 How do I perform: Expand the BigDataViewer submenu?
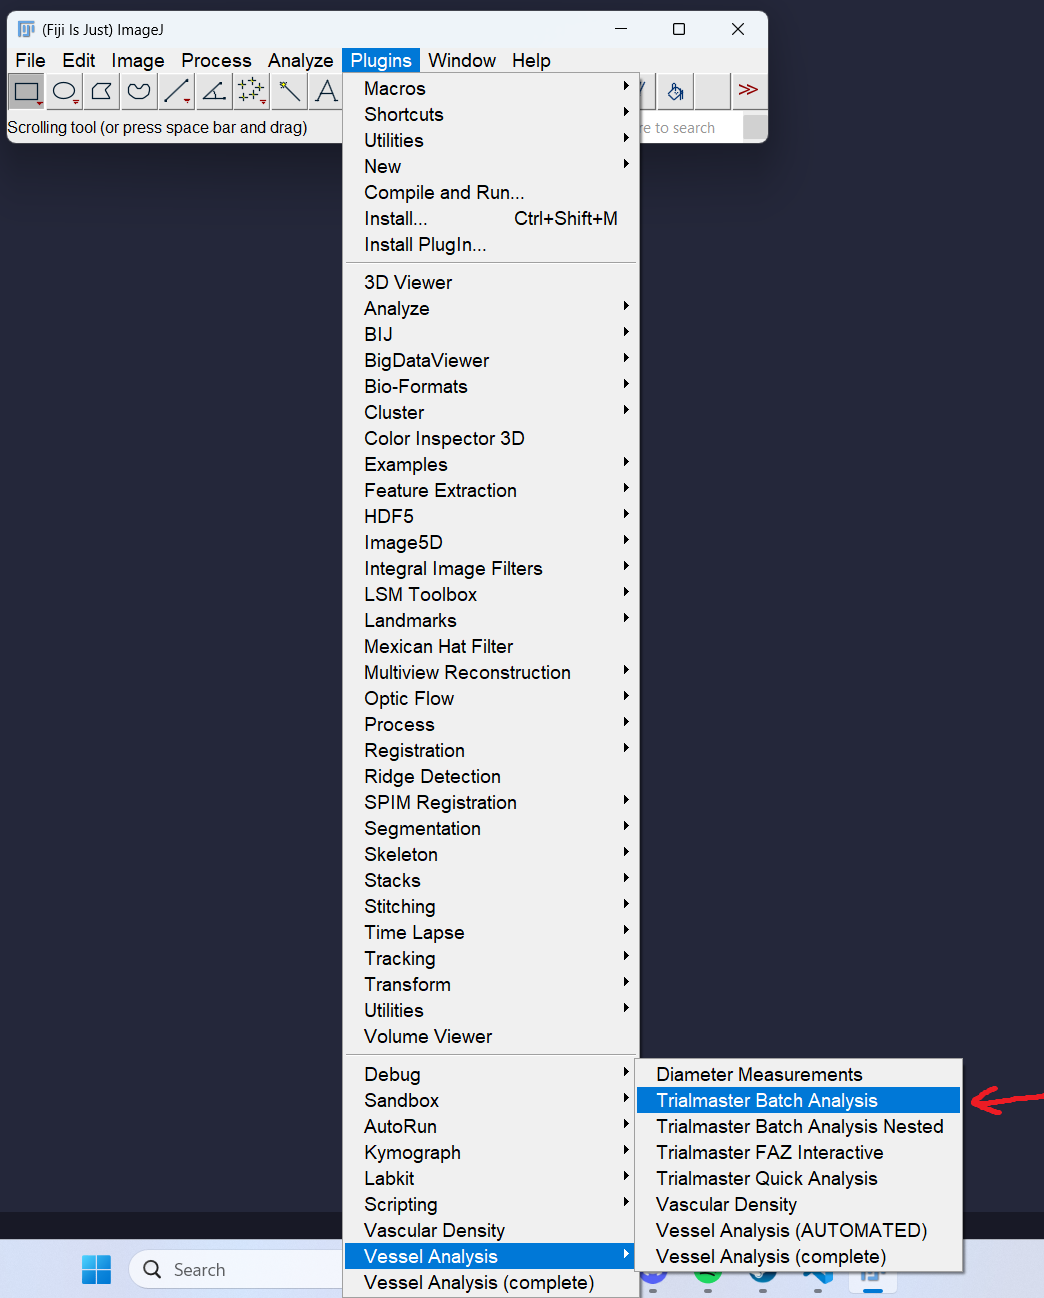coord(491,360)
